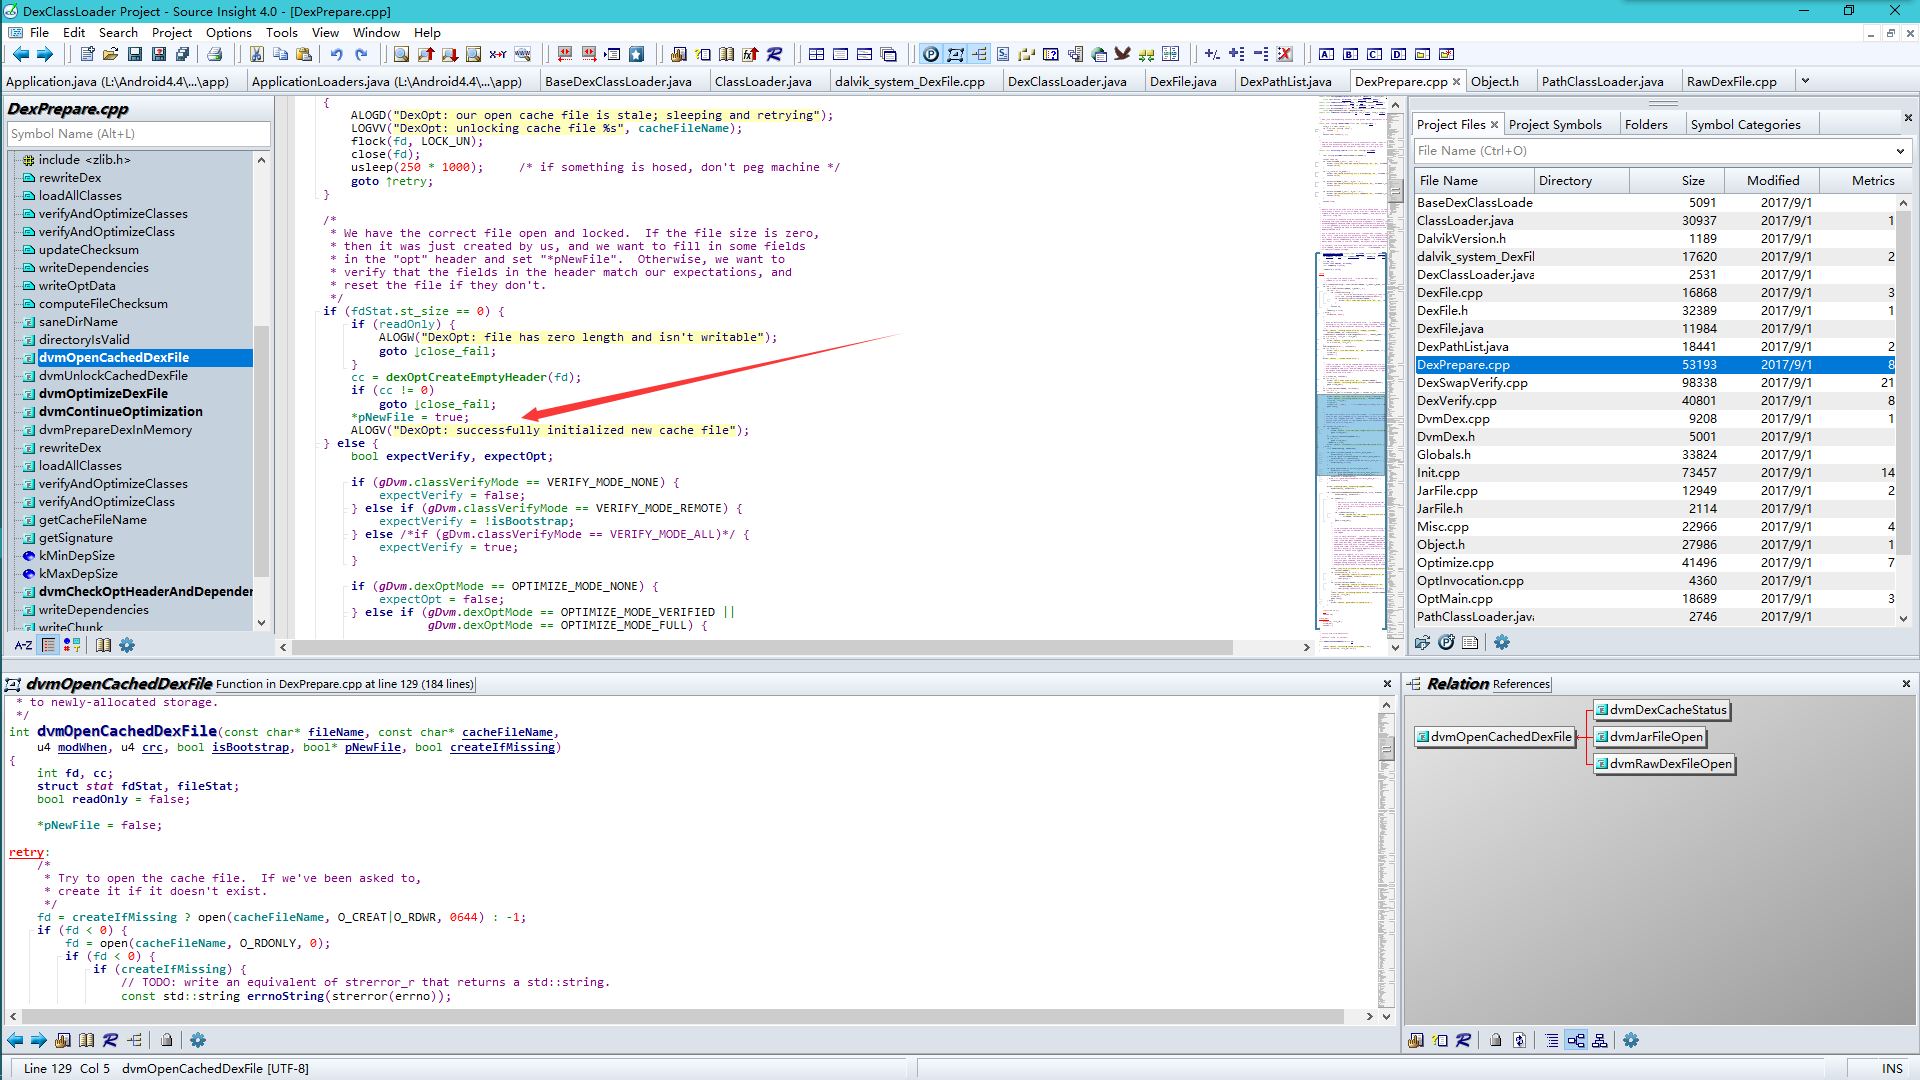
Task: Open the Search dialog magnifier icon
Action: [x=401, y=54]
